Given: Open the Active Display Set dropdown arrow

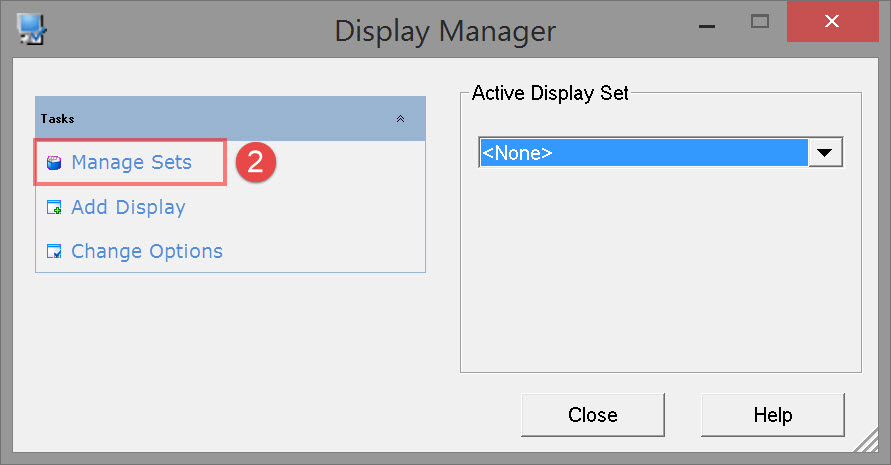Looking at the screenshot, I should (825, 153).
